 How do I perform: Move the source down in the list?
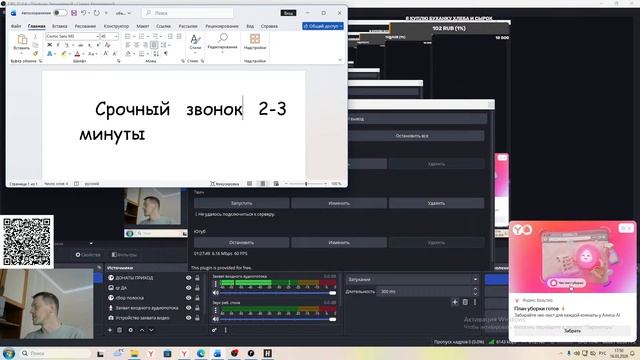tap(151, 330)
